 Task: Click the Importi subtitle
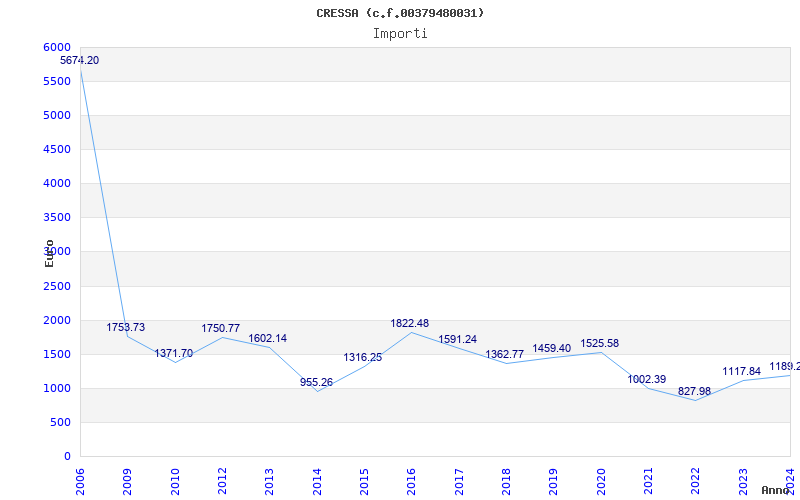point(400,34)
